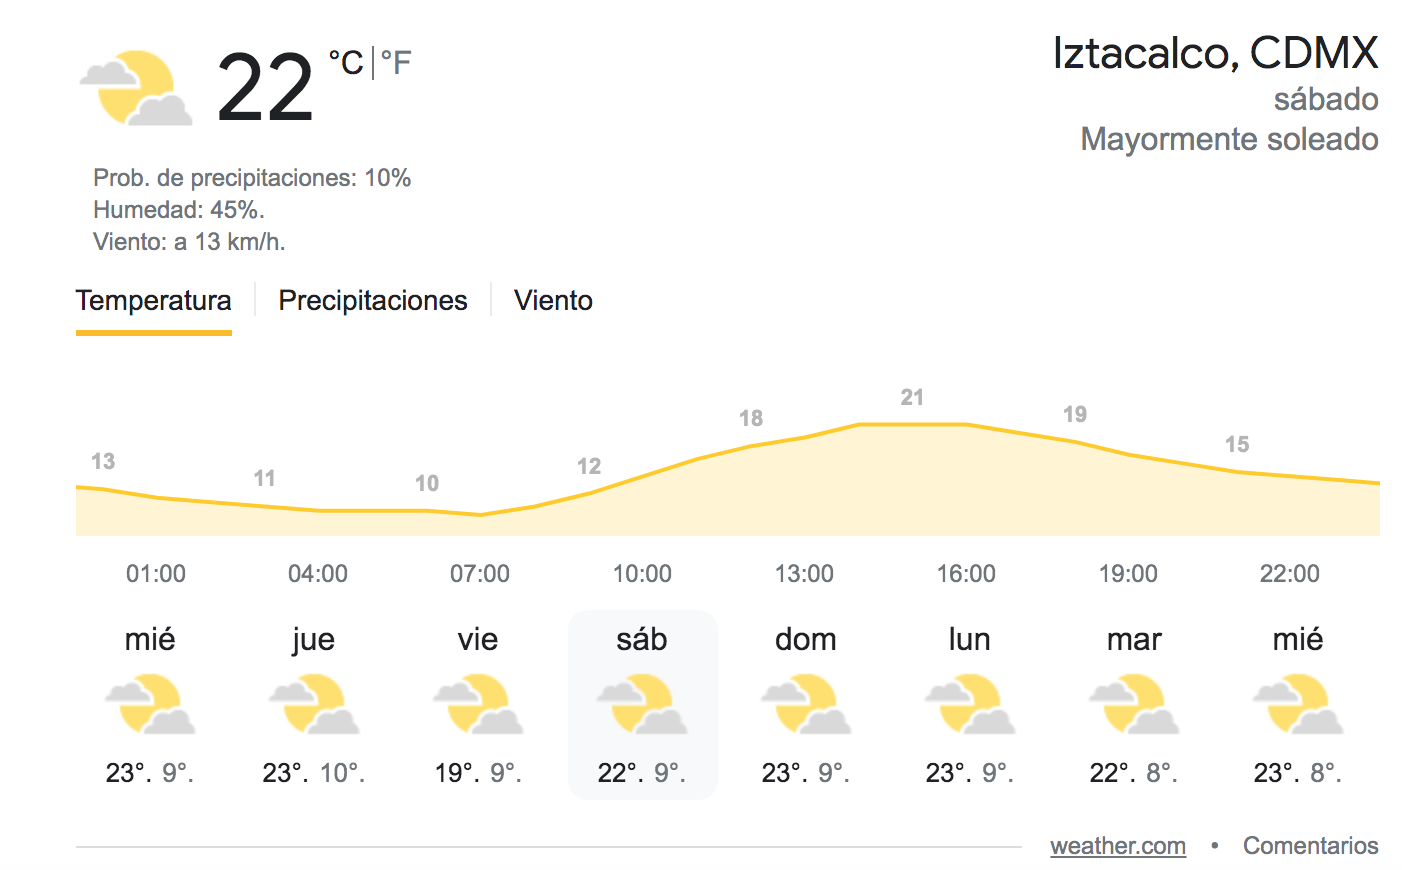Click the 21 degree peak on the graph
This screenshot has height=870, width=1402.
click(912, 398)
